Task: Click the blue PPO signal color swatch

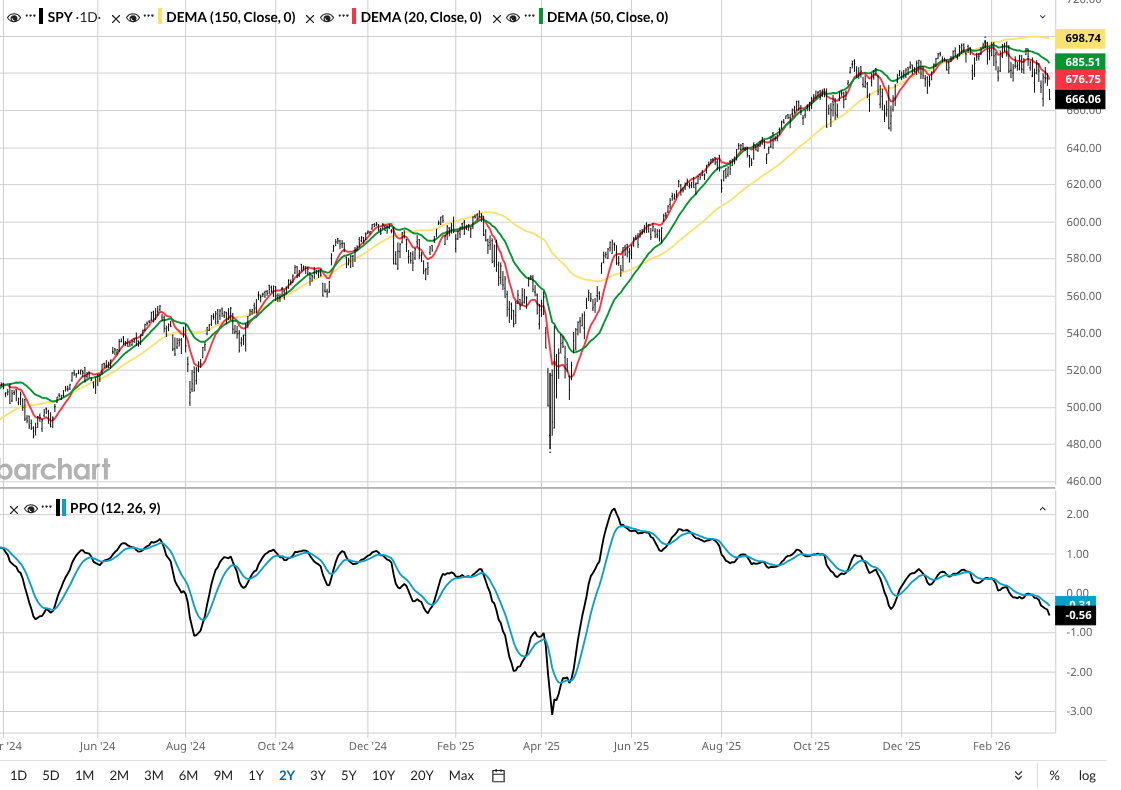Action: tap(64, 508)
